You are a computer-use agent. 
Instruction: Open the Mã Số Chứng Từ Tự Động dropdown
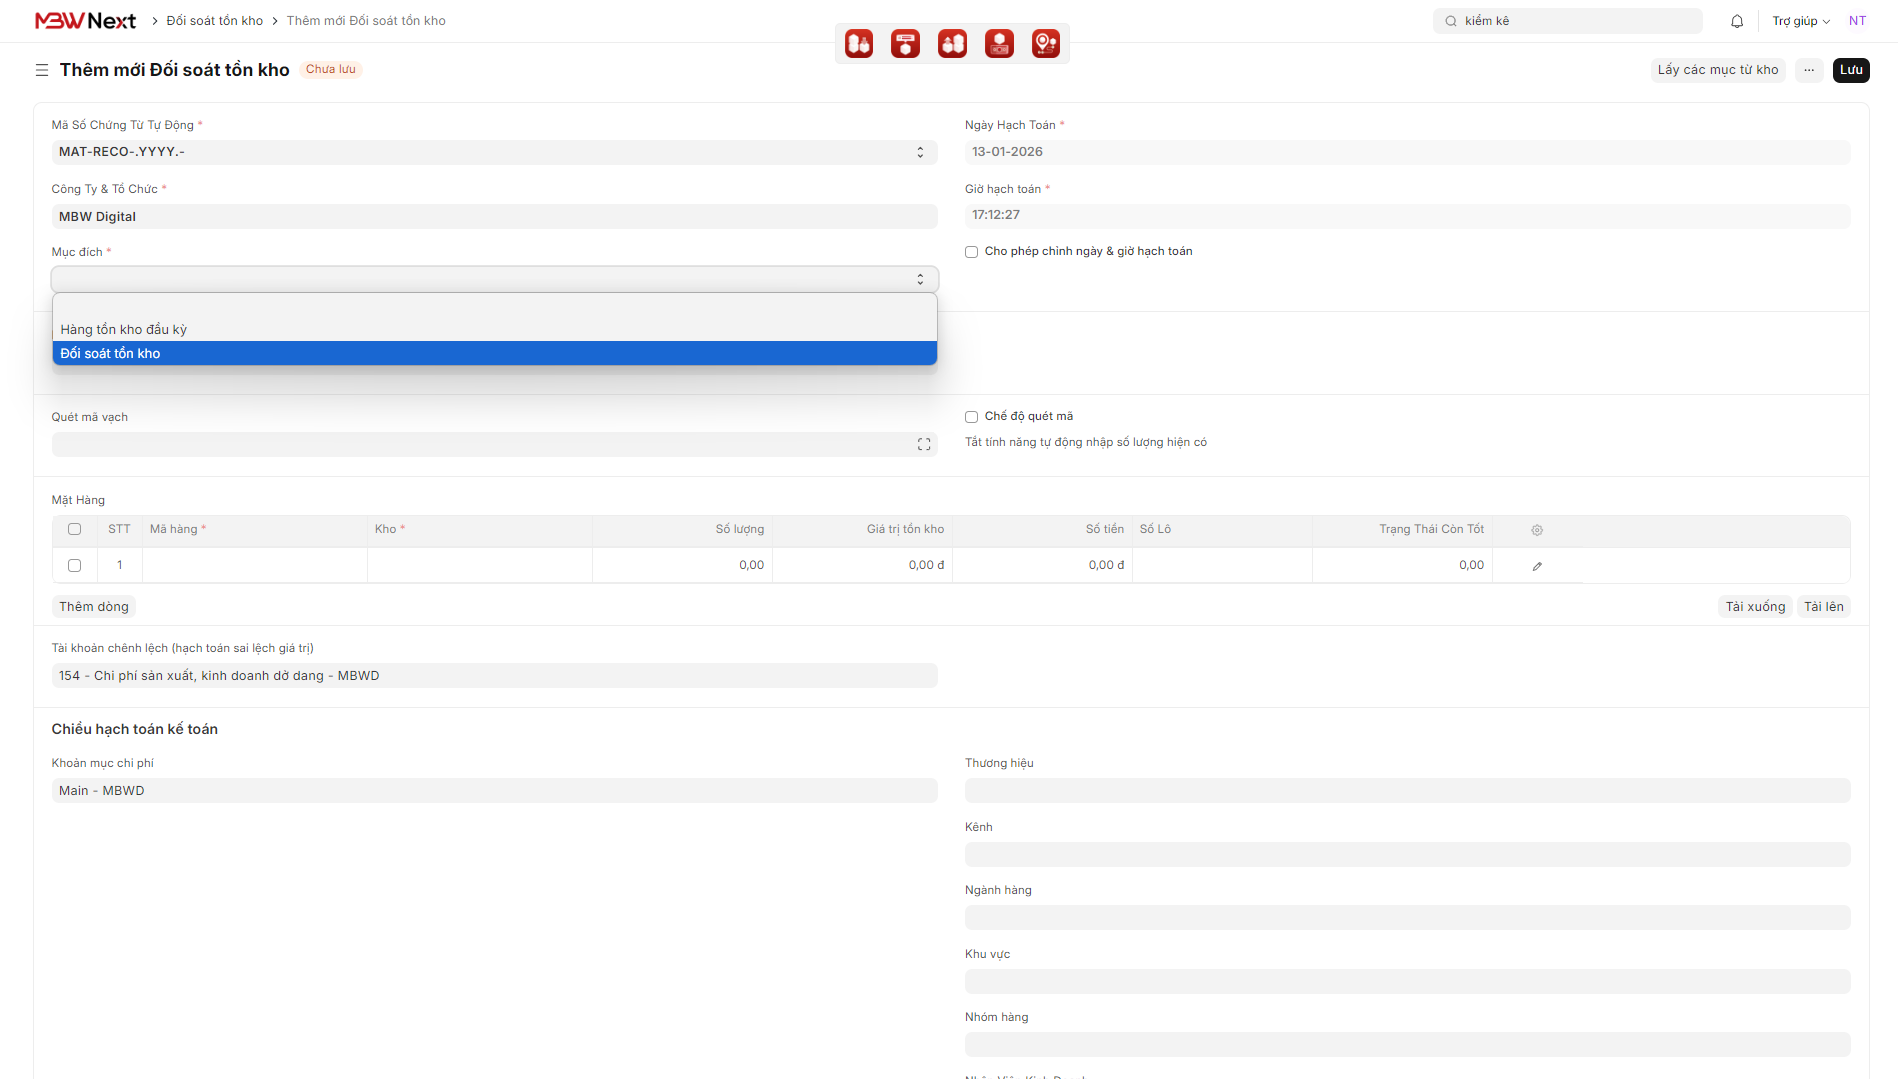pyautogui.click(x=494, y=152)
